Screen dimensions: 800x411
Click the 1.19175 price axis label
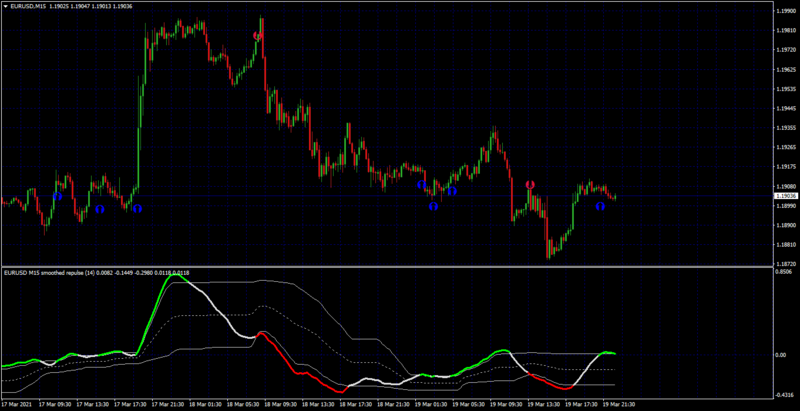785,167
